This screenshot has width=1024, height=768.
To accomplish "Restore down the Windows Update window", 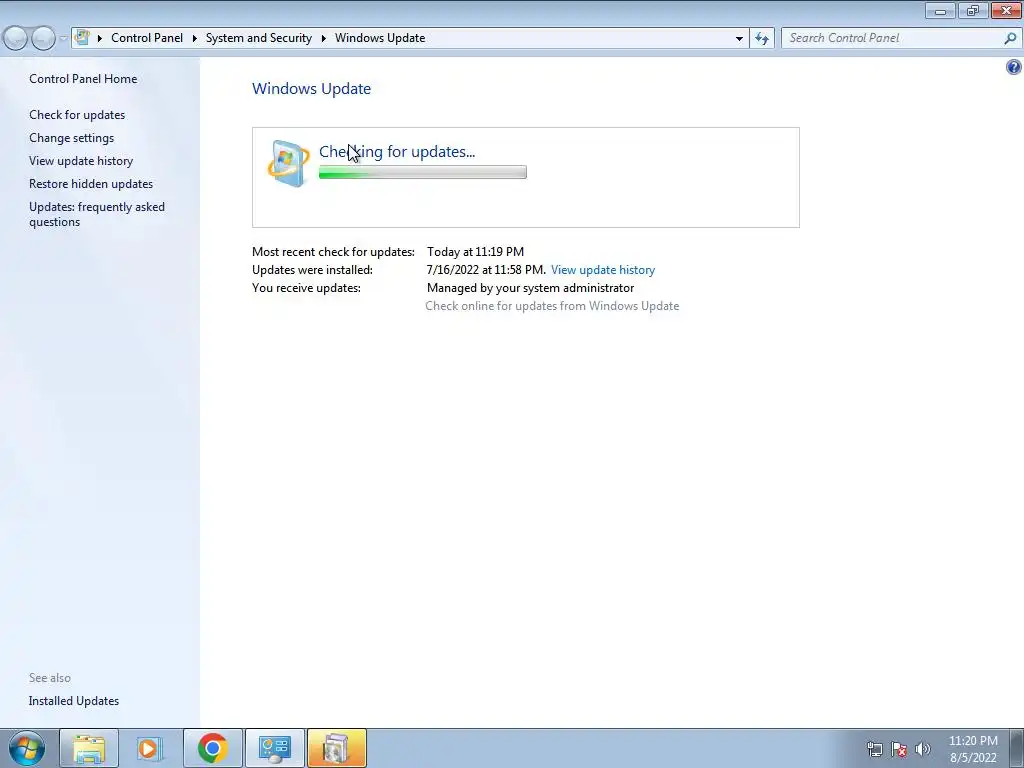I will [x=973, y=10].
